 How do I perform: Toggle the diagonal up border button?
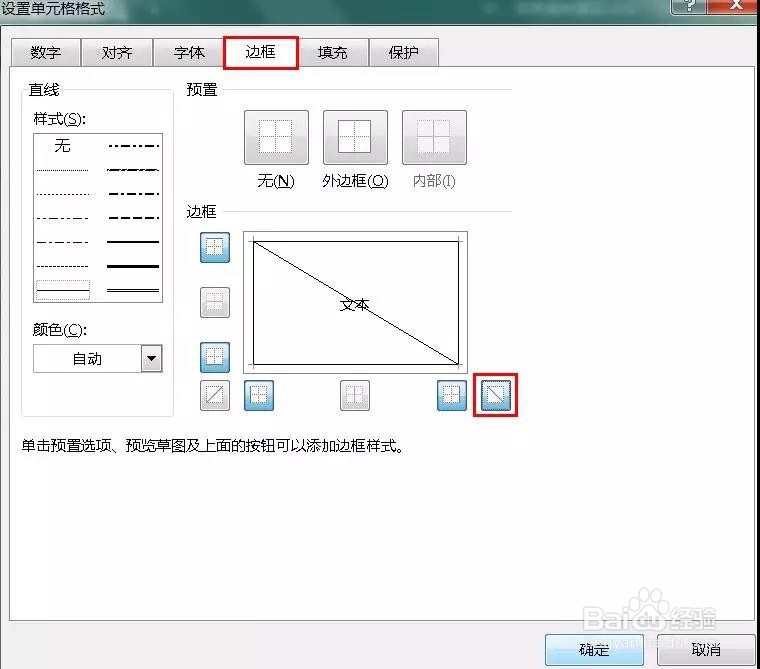(215, 395)
